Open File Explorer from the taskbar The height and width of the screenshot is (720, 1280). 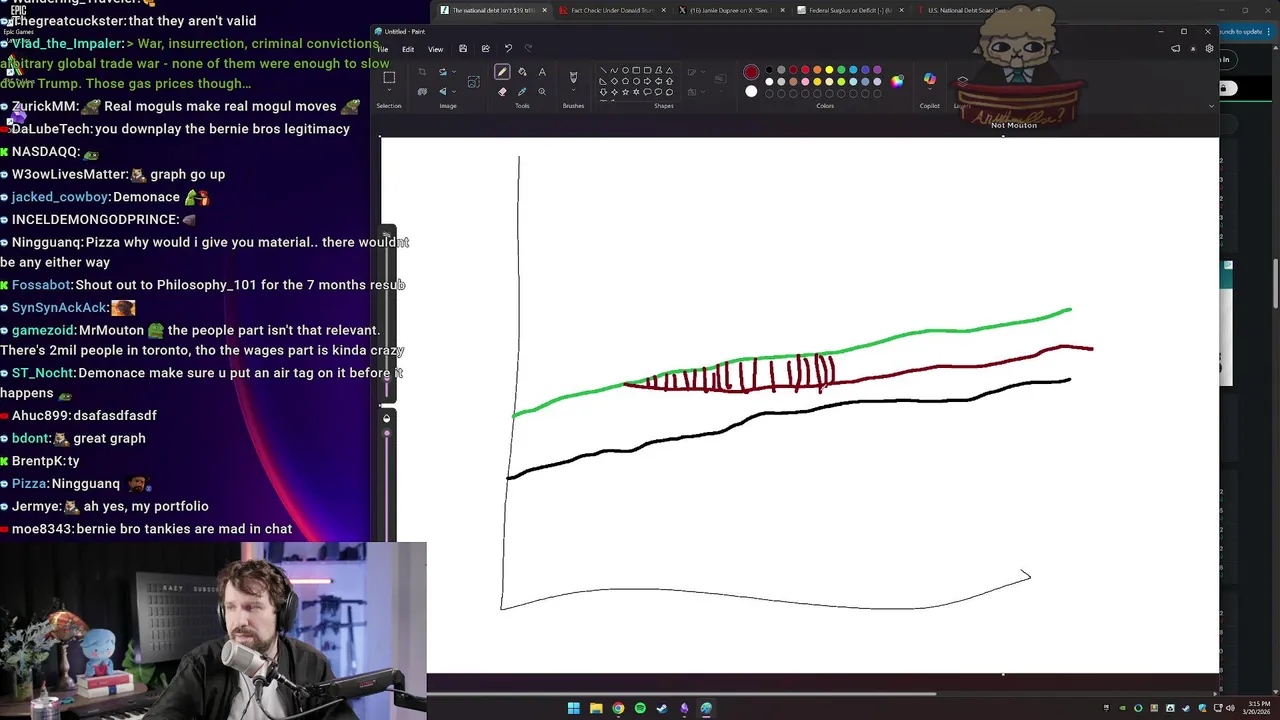coord(596,708)
